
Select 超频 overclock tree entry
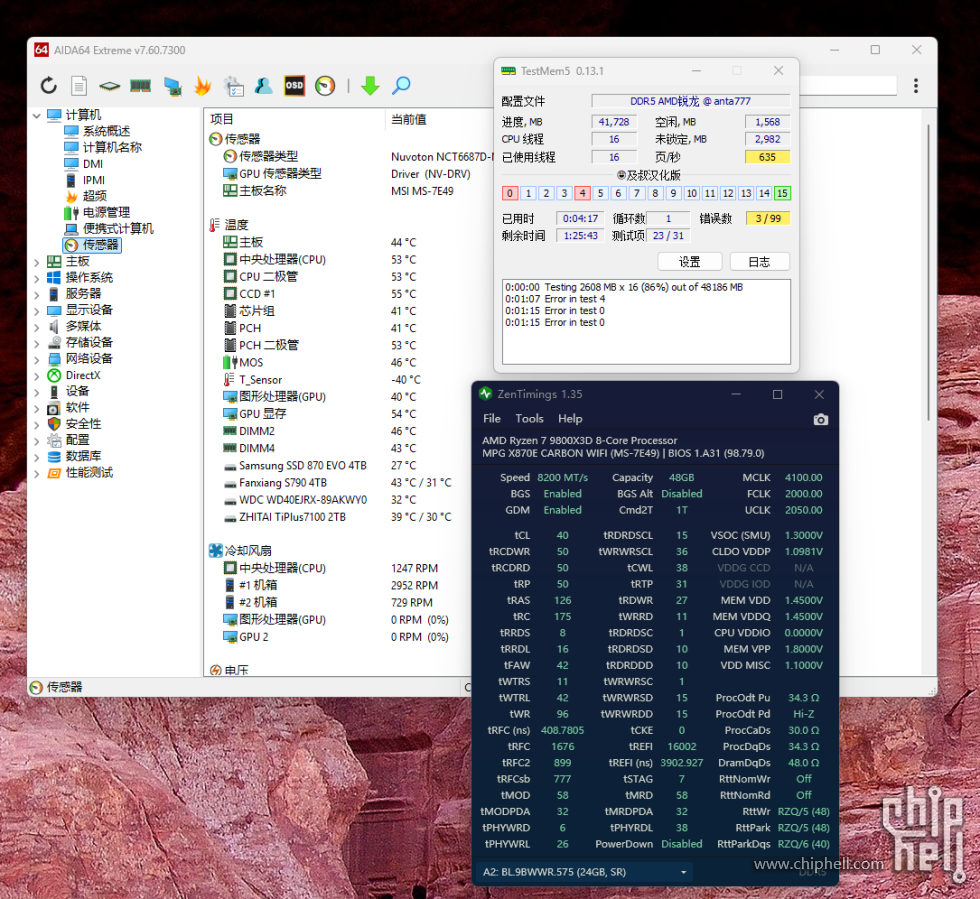tap(86, 196)
